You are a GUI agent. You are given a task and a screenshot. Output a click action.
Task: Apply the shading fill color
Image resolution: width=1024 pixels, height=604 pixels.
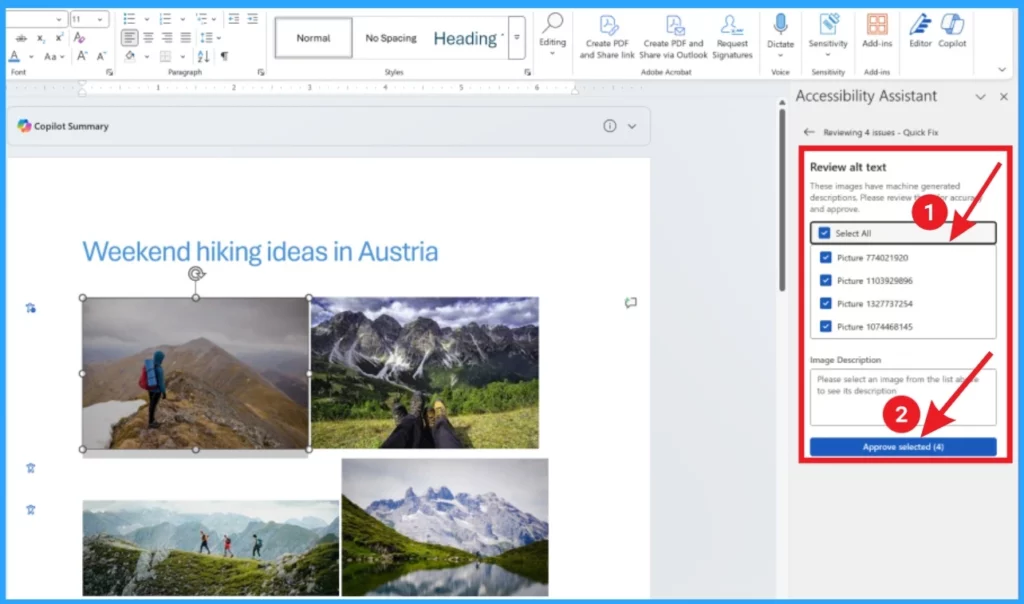(130, 57)
